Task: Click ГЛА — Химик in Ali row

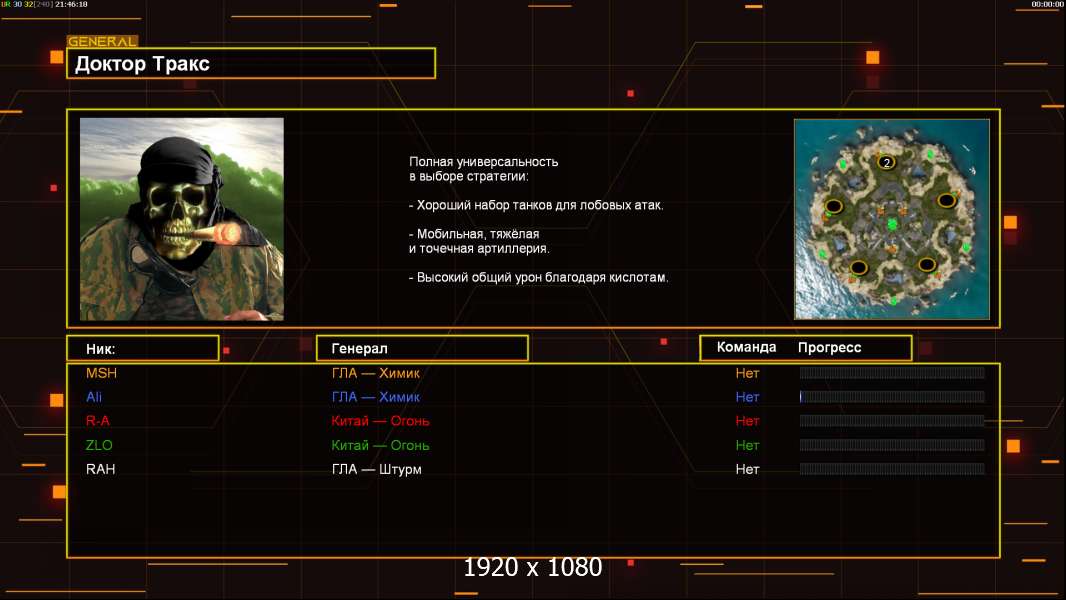Action: (x=375, y=397)
